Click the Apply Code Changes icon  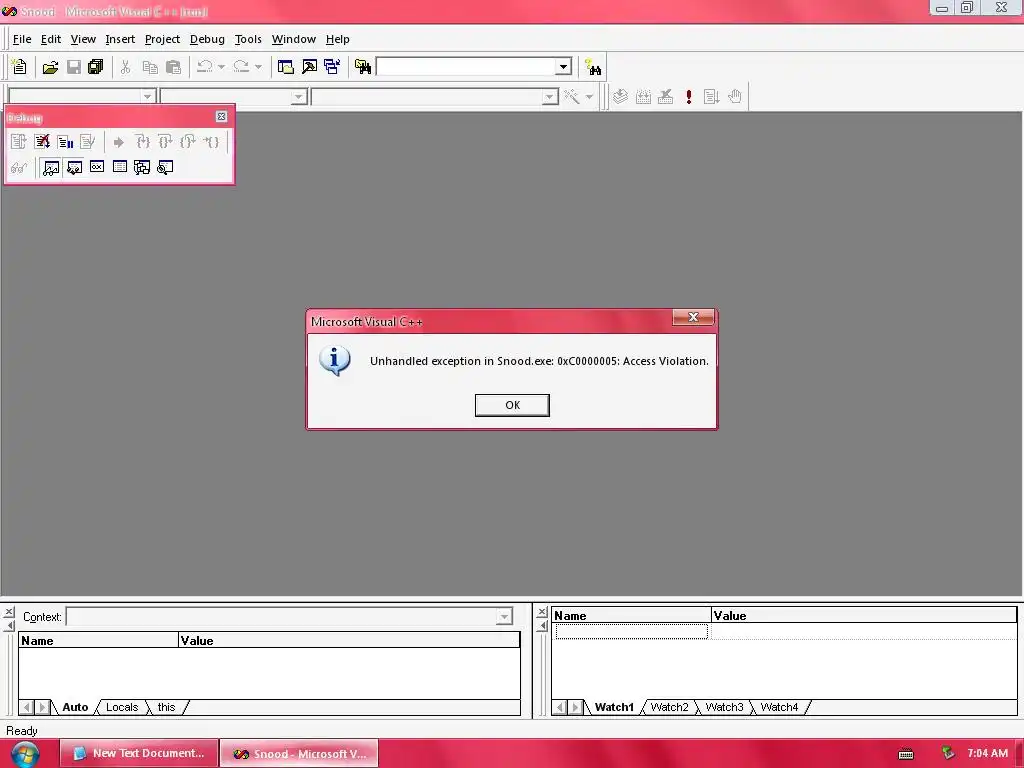[88, 142]
